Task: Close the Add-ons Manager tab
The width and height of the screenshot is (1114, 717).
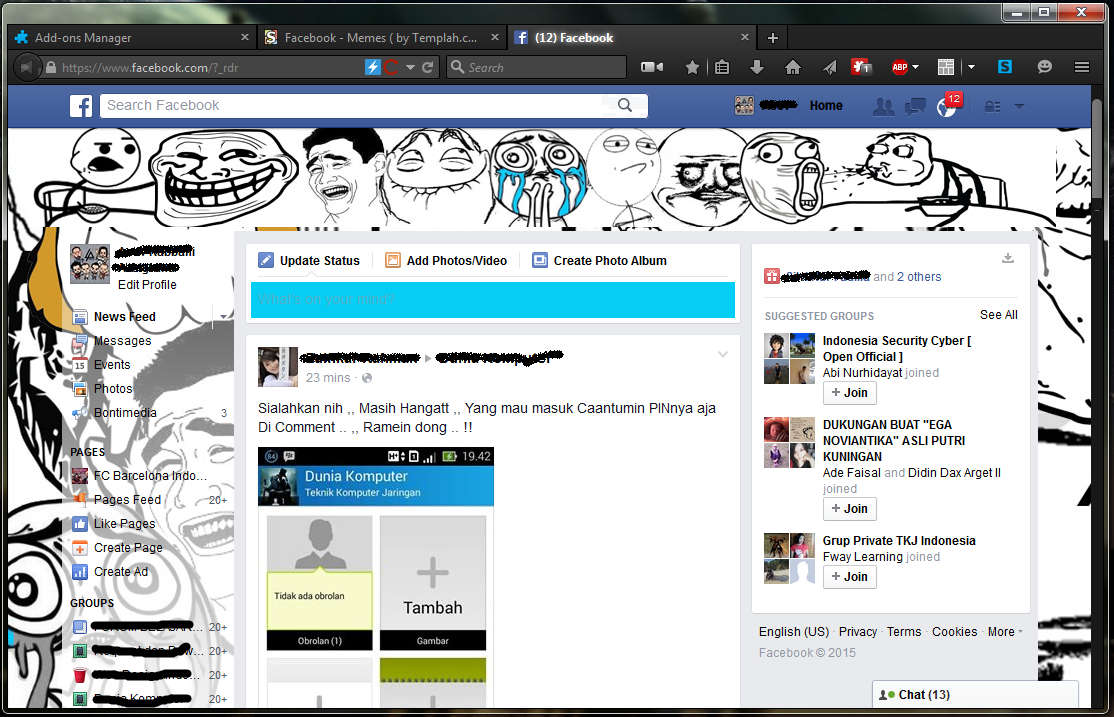Action: pos(244,37)
